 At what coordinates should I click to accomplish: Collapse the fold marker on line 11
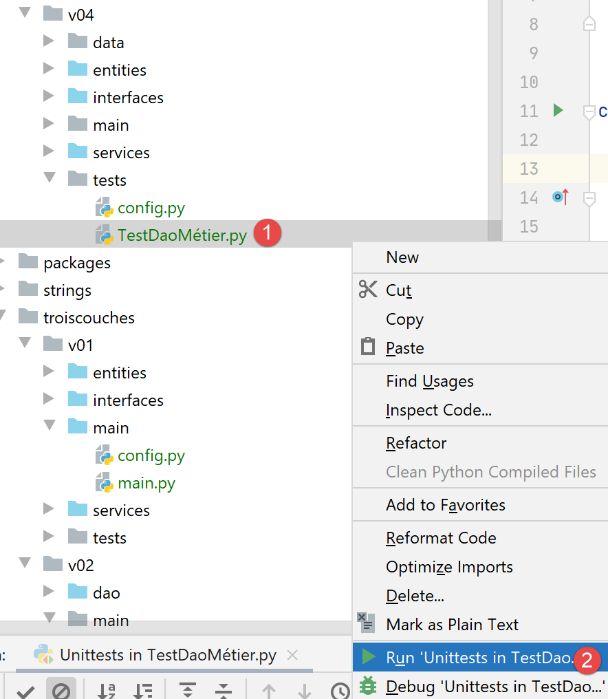pyautogui.click(x=589, y=111)
